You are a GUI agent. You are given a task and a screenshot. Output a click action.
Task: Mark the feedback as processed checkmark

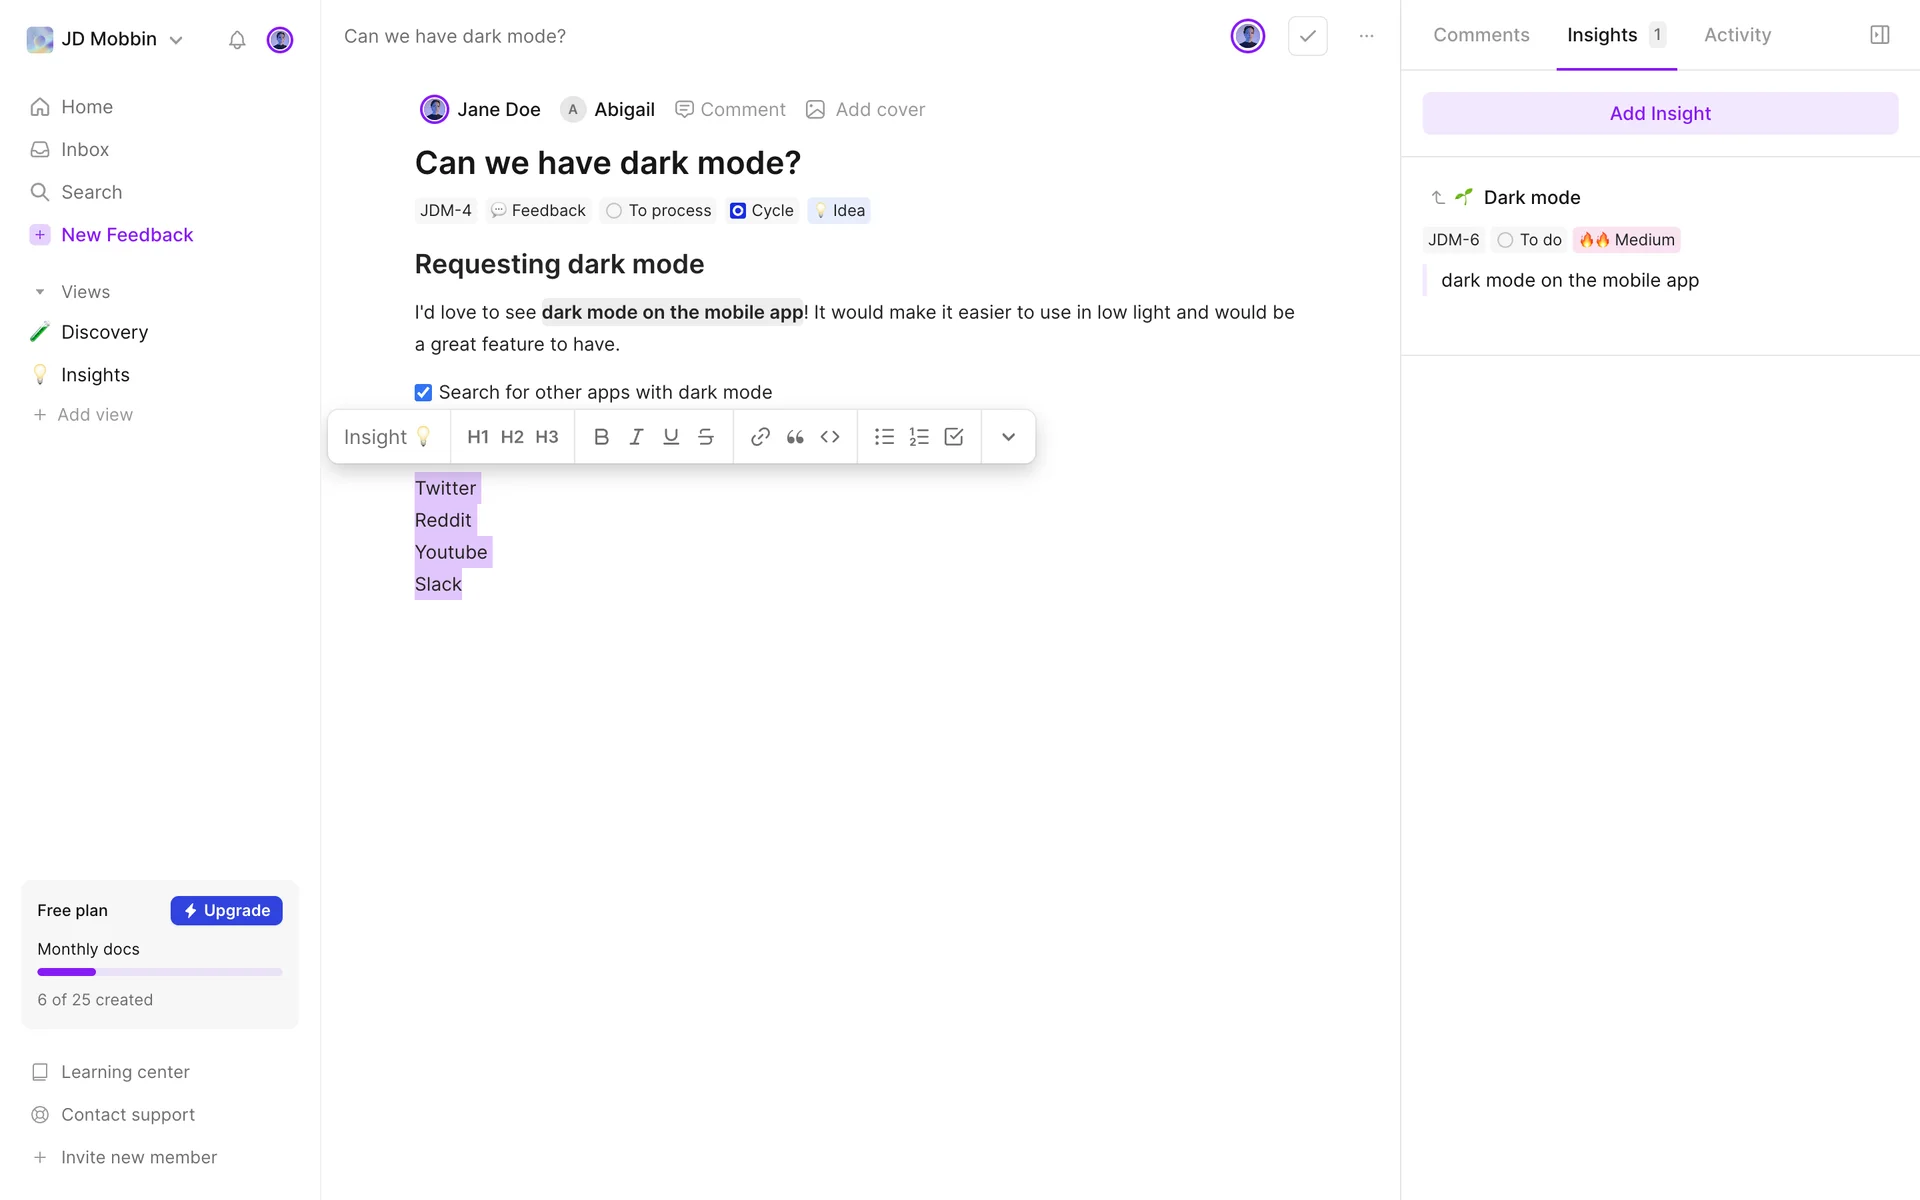(1307, 36)
